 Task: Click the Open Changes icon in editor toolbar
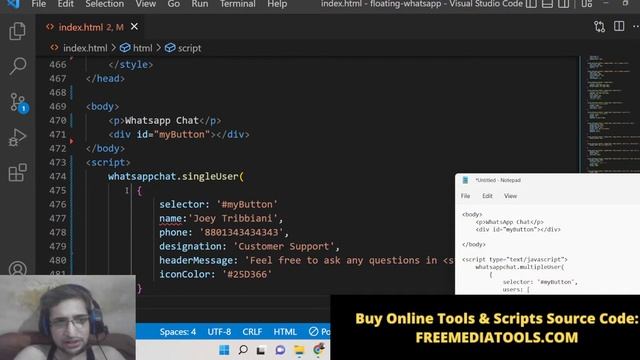click(599, 27)
